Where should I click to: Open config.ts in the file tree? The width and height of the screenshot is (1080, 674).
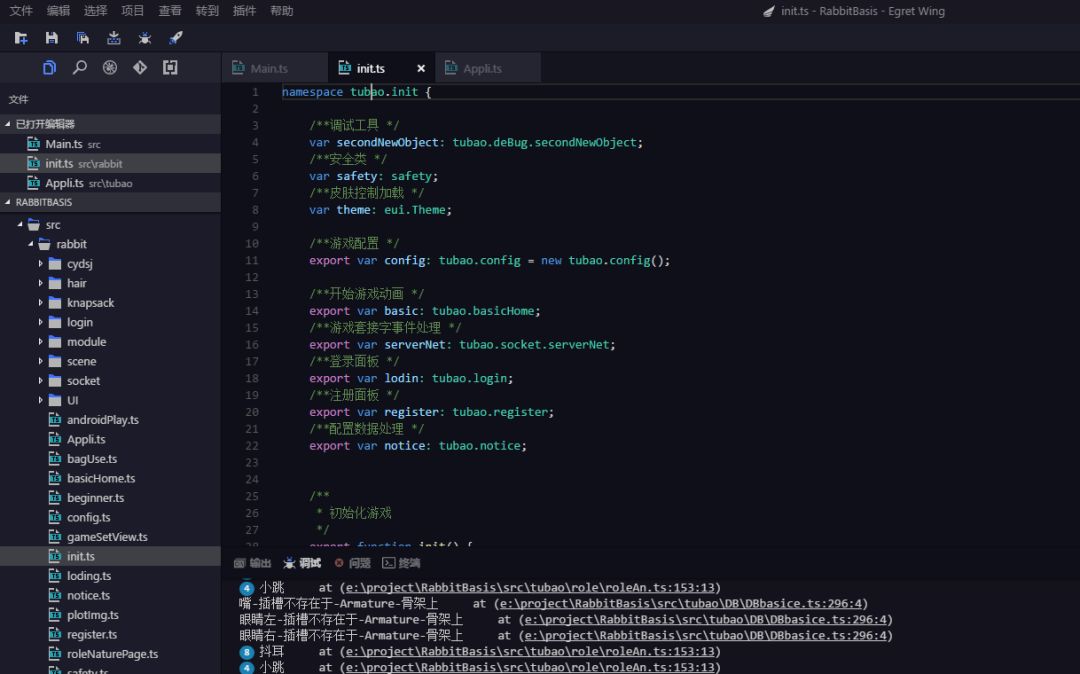coord(88,518)
